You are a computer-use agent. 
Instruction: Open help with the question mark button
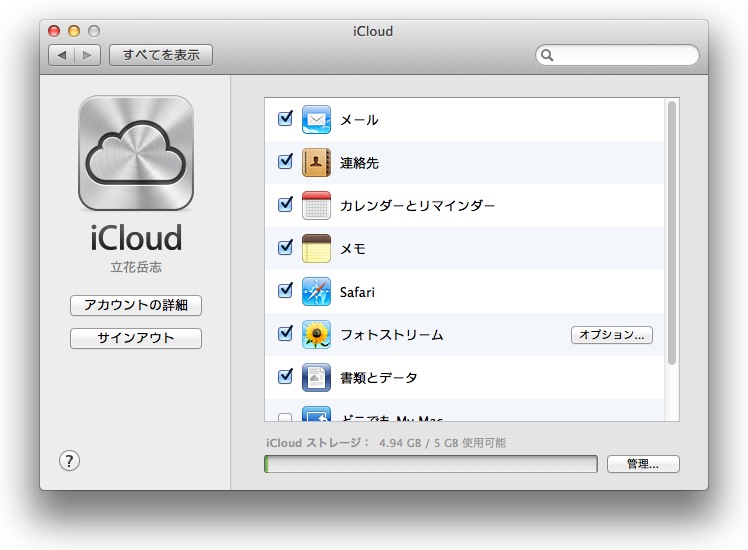click(x=69, y=461)
